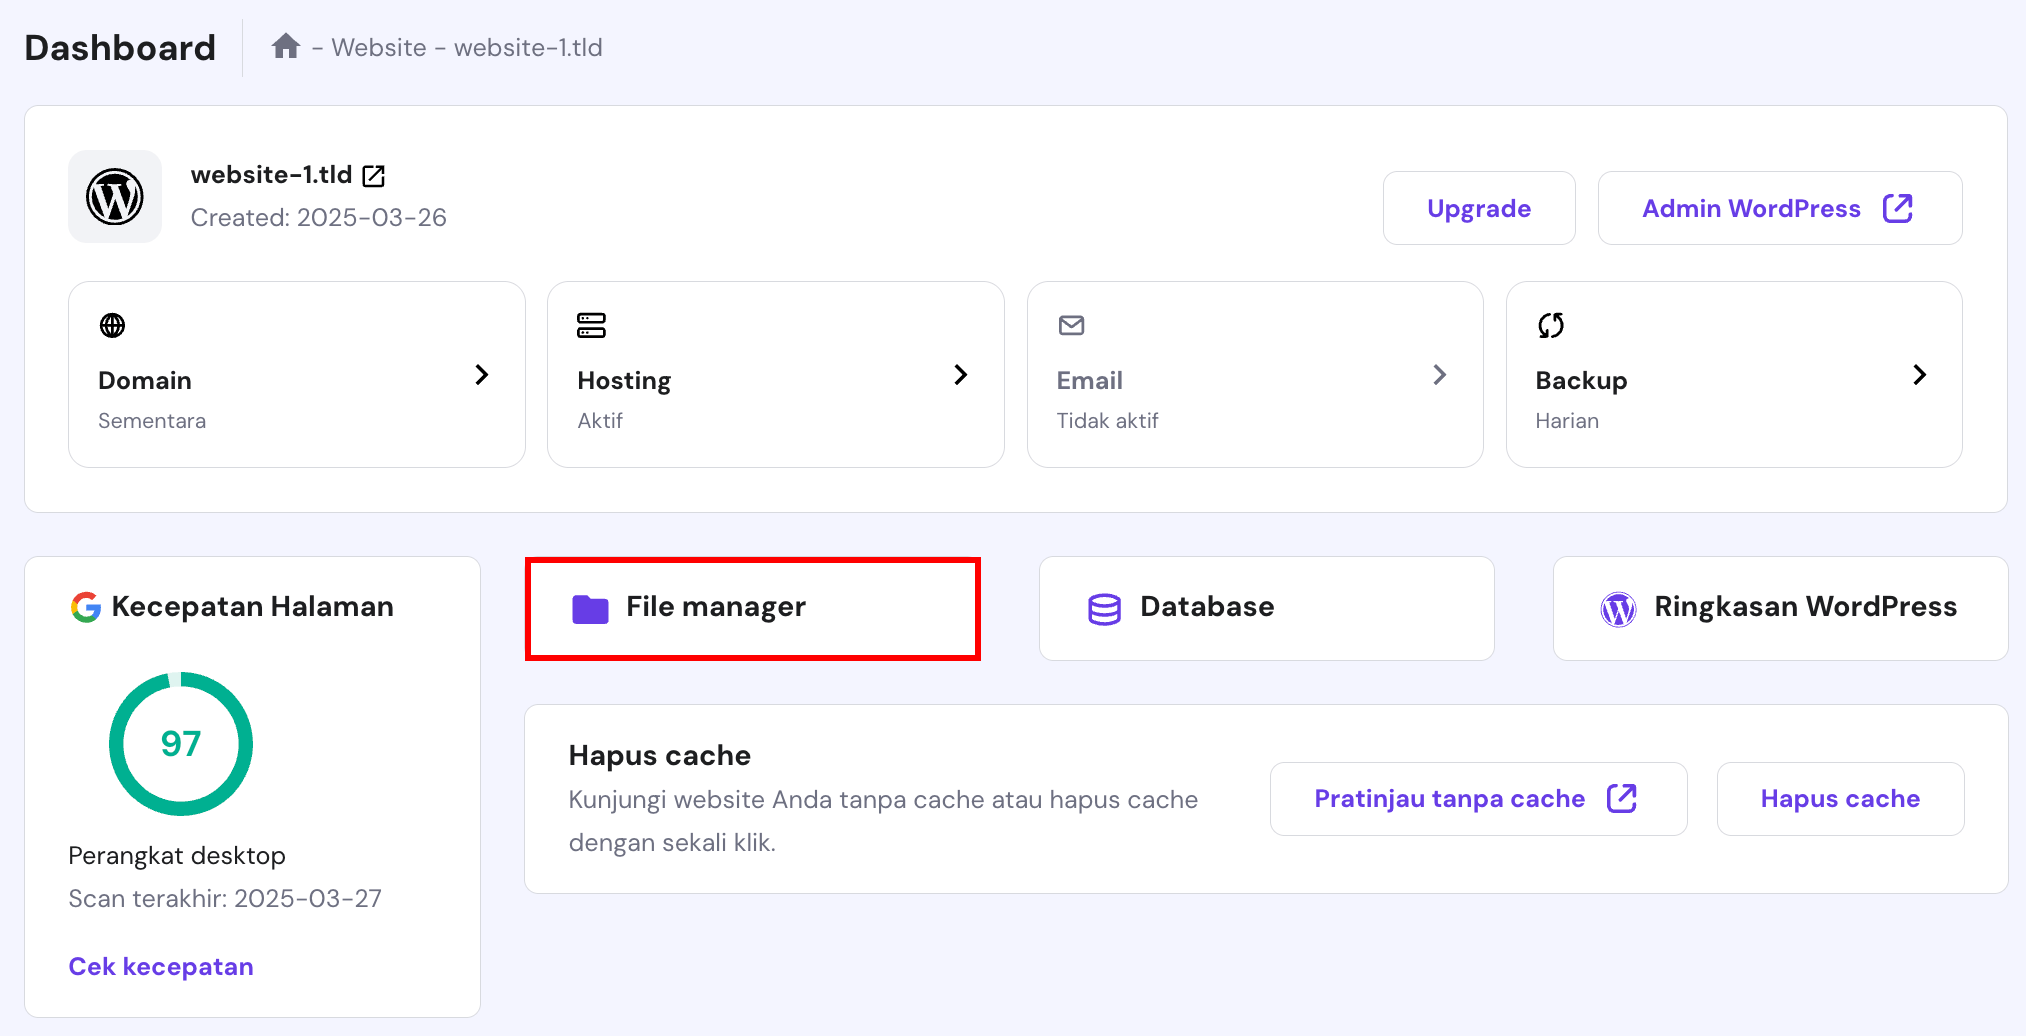Open Cek kecepatan link

(161, 966)
